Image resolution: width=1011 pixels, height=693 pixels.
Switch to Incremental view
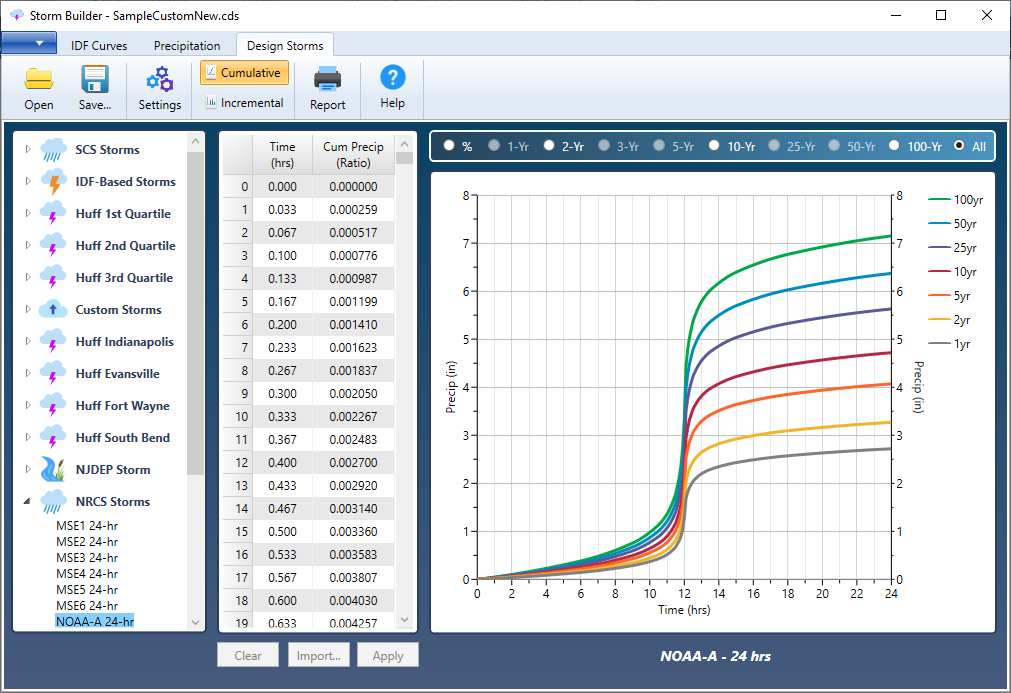point(244,103)
